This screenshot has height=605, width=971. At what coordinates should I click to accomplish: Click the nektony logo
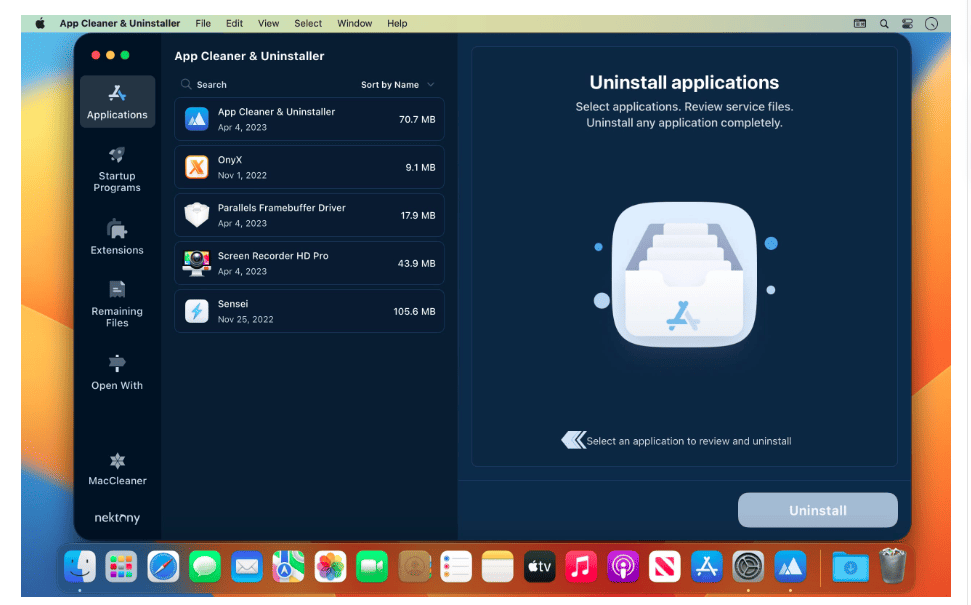click(x=117, y=518)
